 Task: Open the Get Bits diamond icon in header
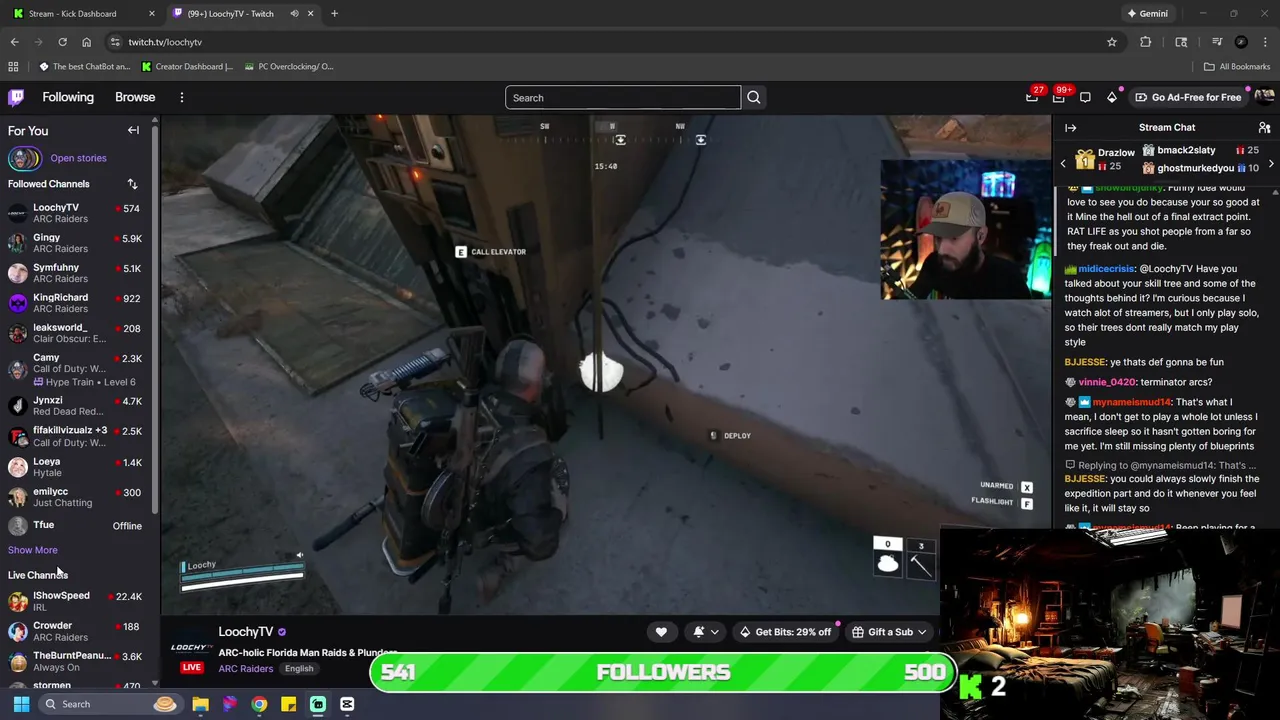tap(1112, 97)
